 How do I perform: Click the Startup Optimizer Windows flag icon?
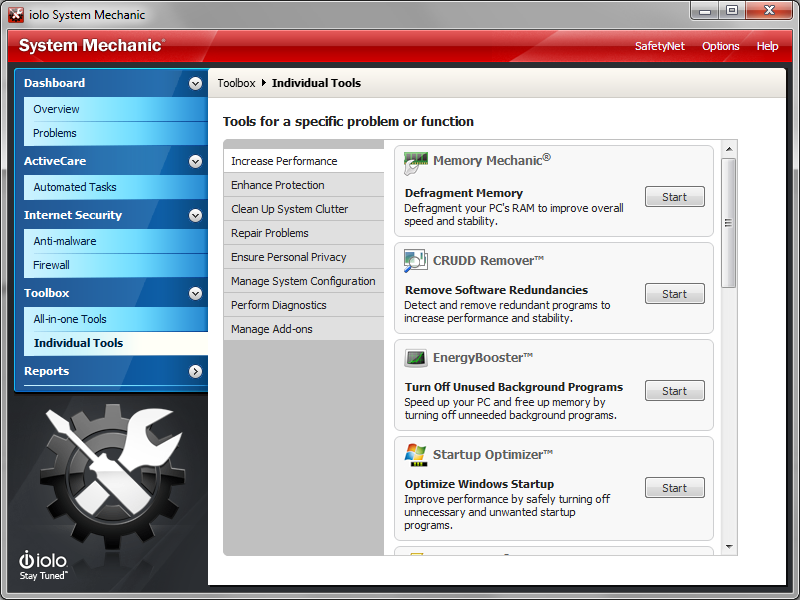pyautogui.click(x=416, y=455)
